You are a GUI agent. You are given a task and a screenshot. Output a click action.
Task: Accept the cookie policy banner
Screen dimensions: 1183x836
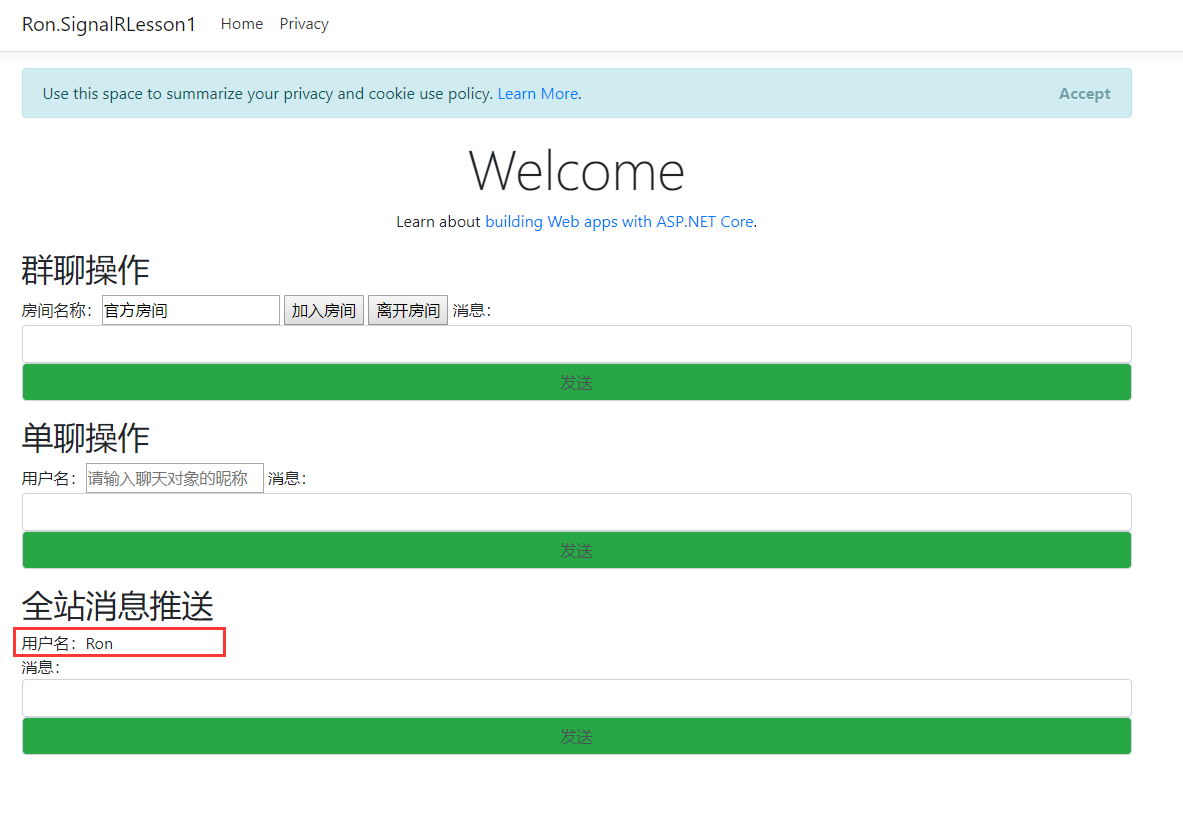coord(1084,94)
